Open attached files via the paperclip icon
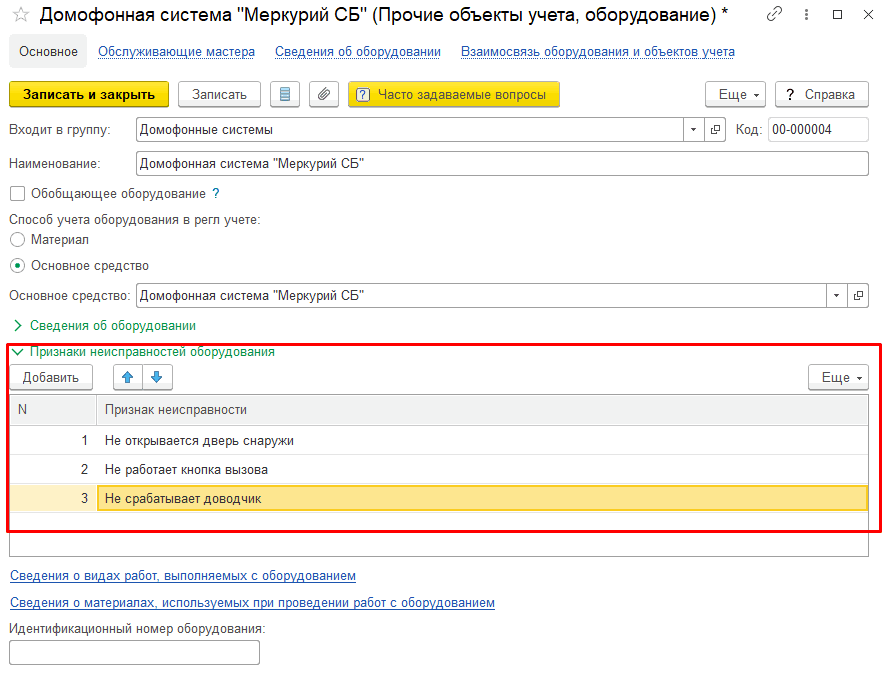The image size is (887, 674). pyautogui.click(x=324, y=95)
